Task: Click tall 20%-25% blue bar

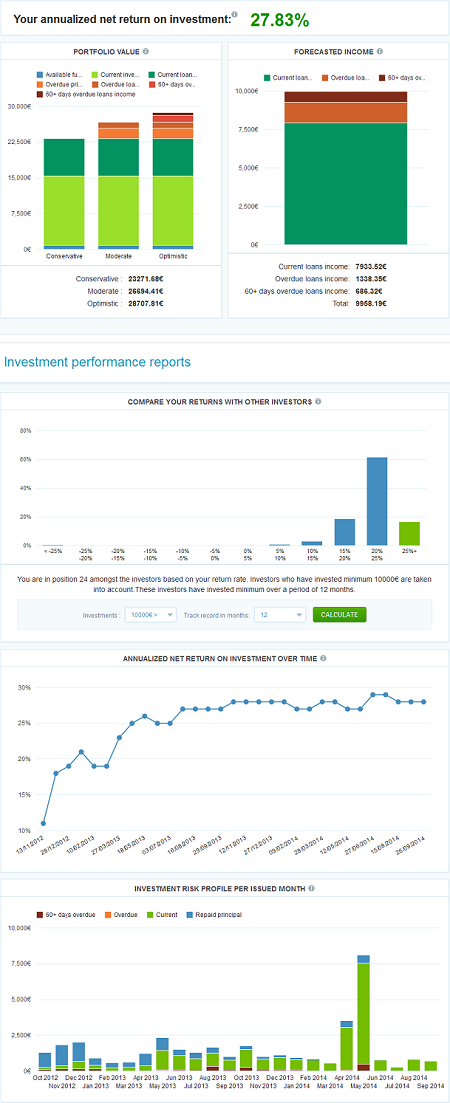Action: pyautogui.click(x=378, y=501)
